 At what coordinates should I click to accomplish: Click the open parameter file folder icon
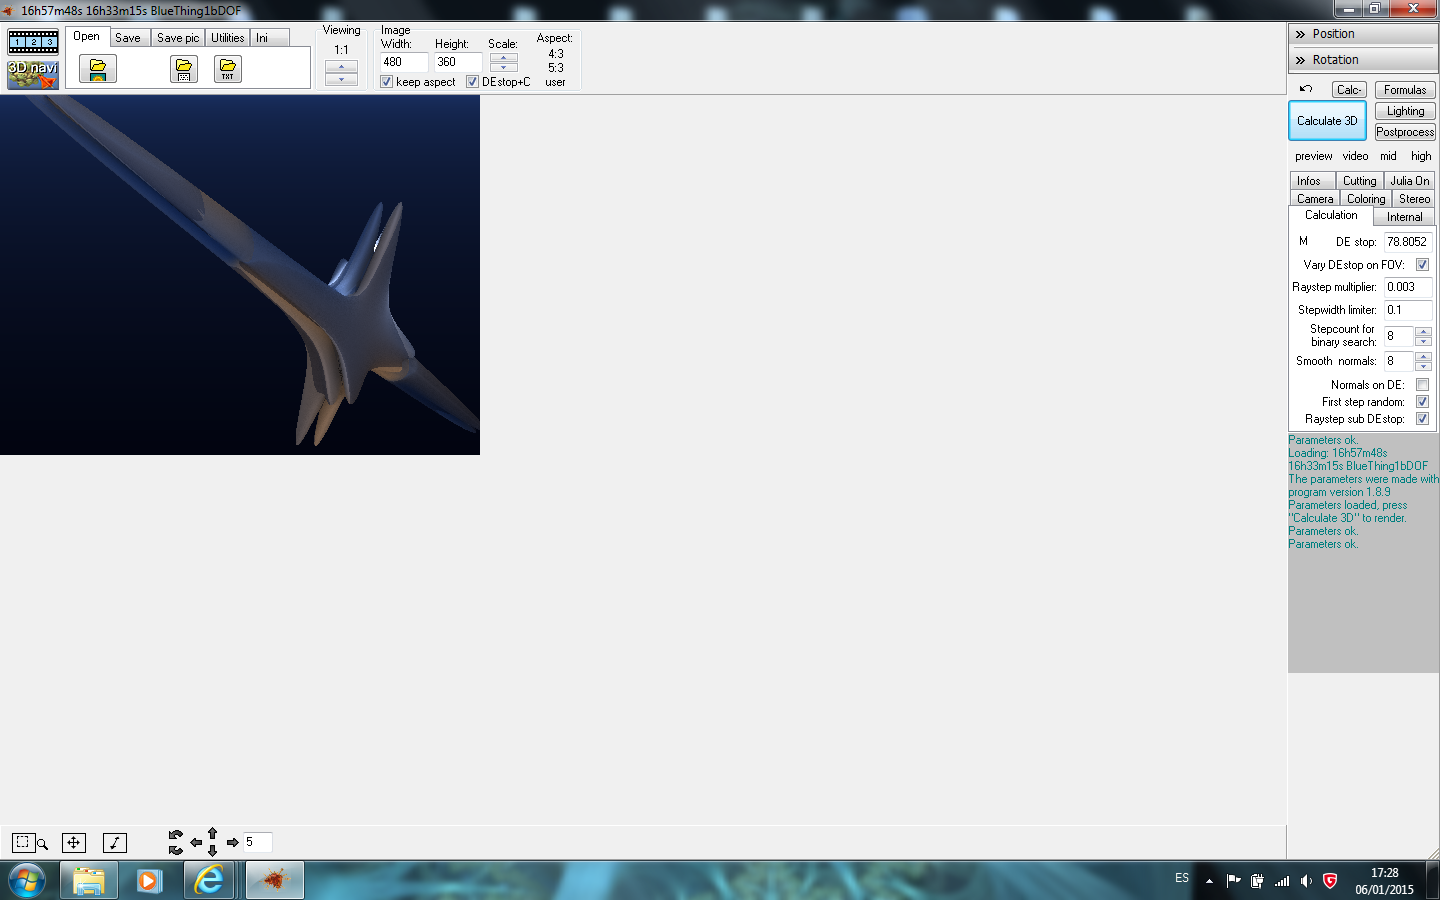[x=184, y=69]
